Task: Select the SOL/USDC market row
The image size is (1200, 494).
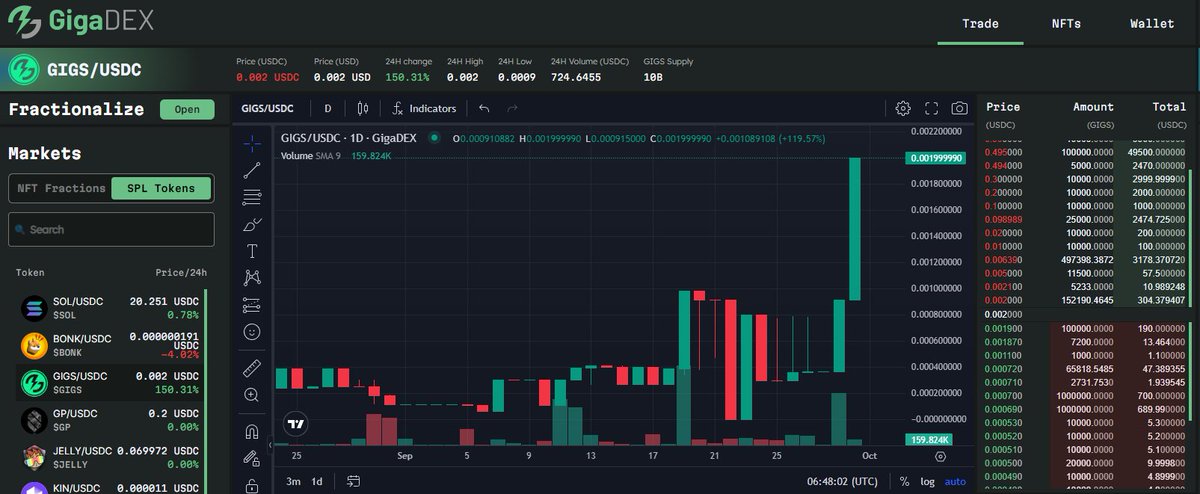Action: 110,307
